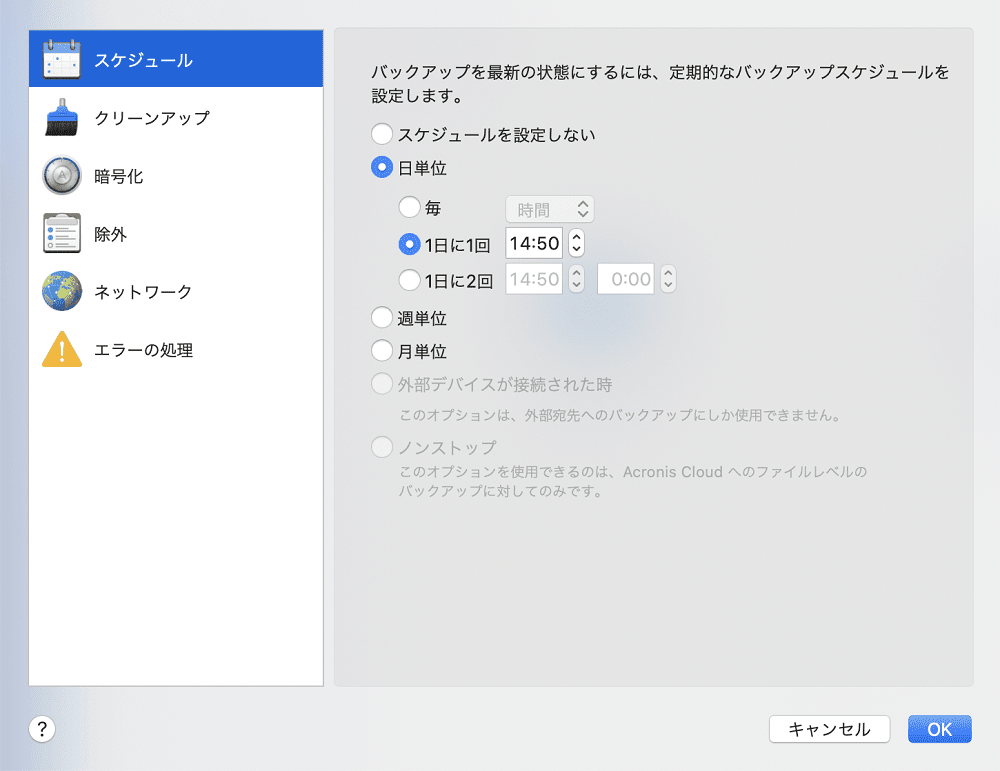Select 'スケジュールを設定しない' radio option
1000x771 pixels.
pyautogui.click(x=381, y=134)
